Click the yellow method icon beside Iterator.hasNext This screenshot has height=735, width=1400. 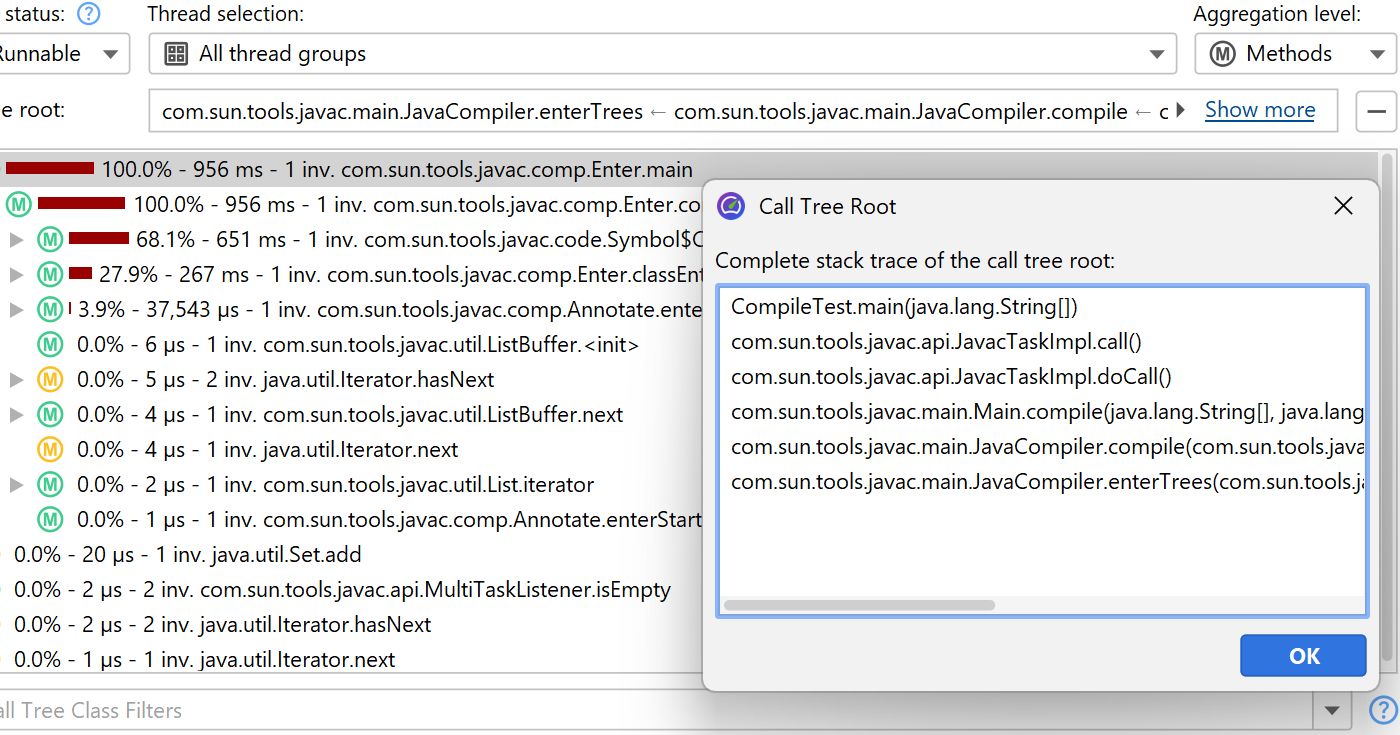50,380
